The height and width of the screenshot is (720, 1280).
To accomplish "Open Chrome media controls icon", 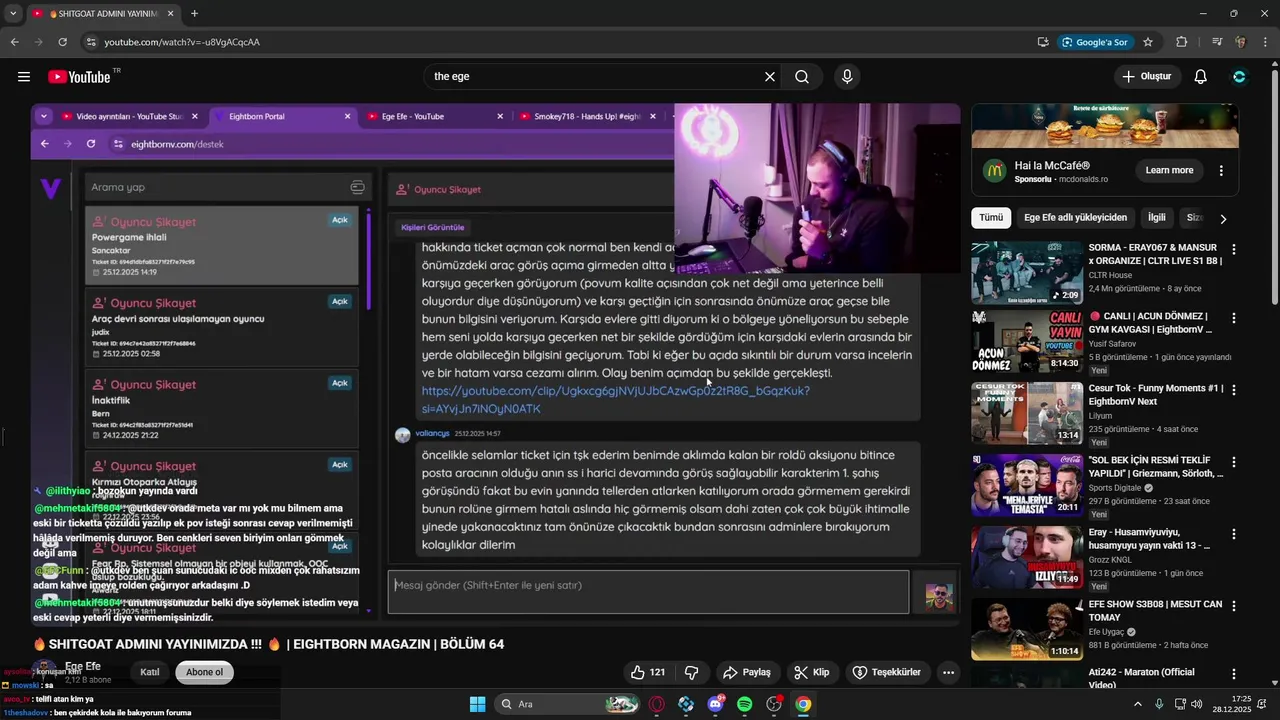I will coord(1217,42).
